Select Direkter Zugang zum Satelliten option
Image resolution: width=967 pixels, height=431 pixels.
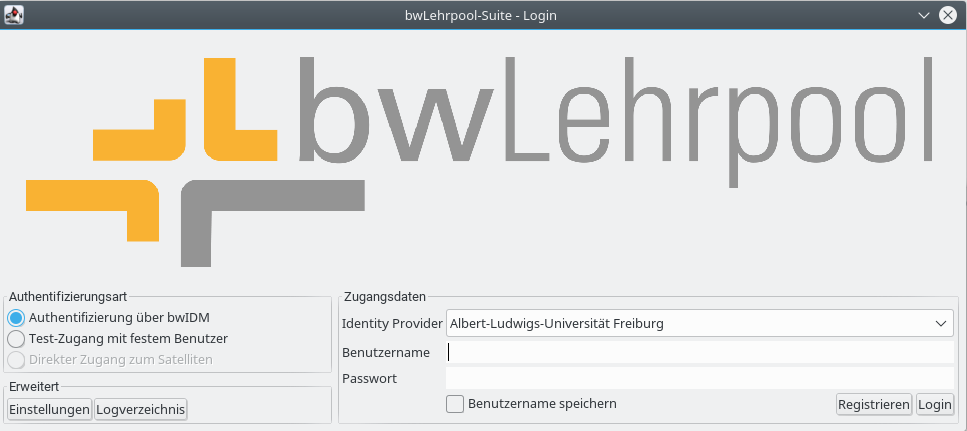(x=16, y=360)
